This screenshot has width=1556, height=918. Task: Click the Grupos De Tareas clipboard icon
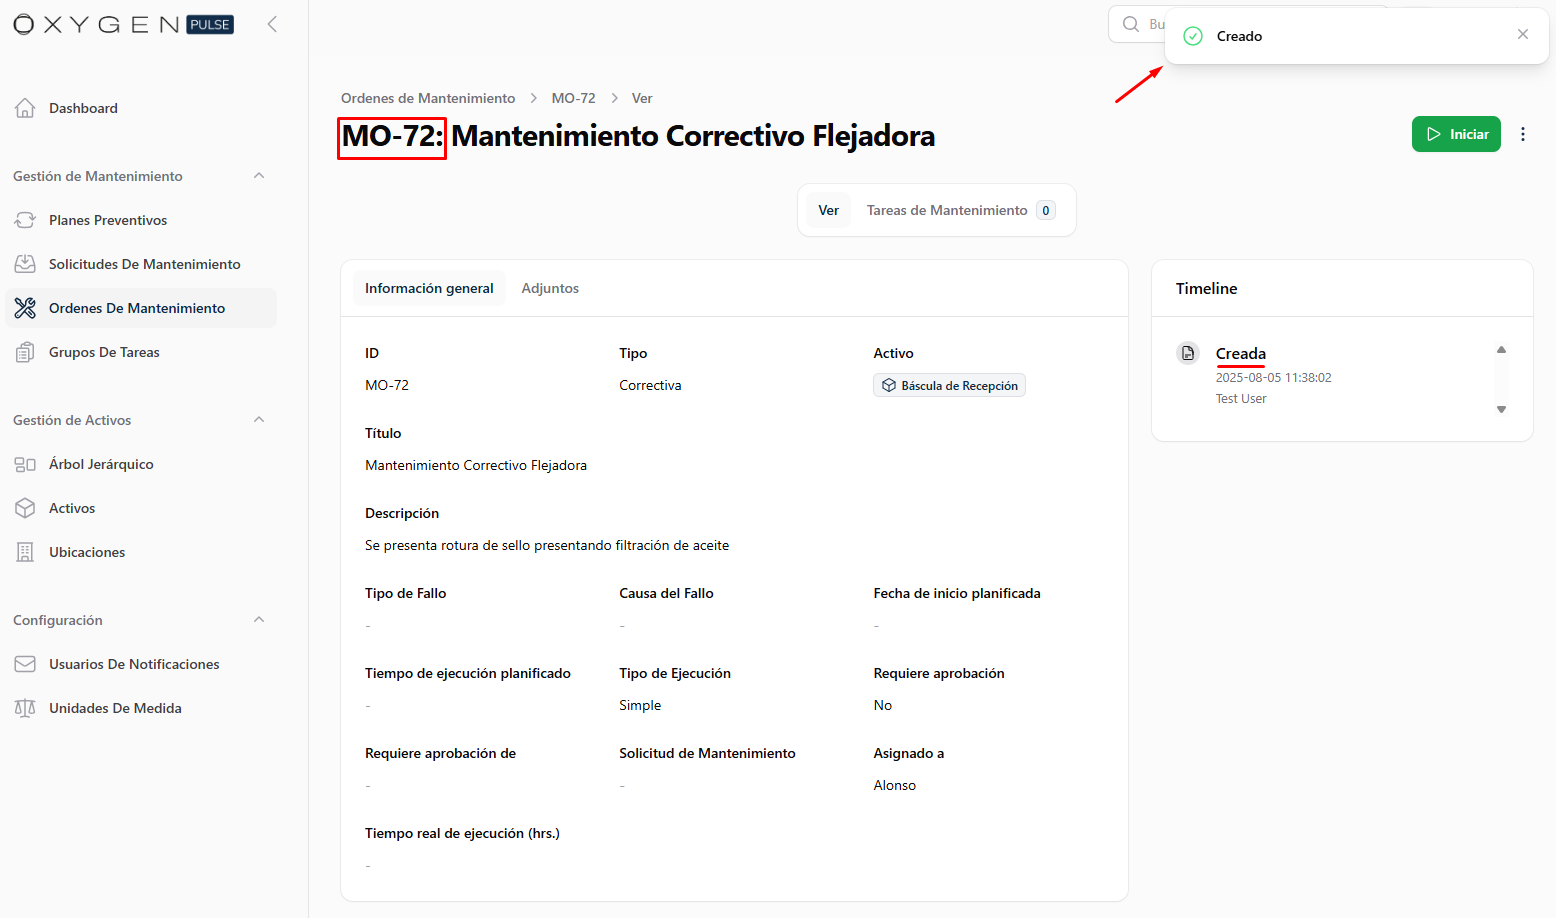pos(25,352)
